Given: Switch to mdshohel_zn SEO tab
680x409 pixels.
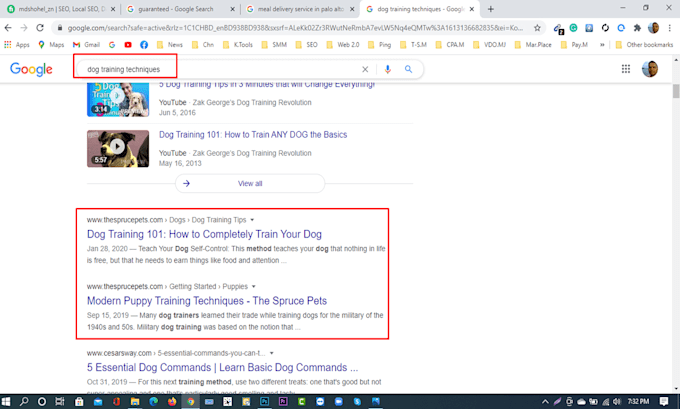Looking at the screenshot, I should coord(60,9).
